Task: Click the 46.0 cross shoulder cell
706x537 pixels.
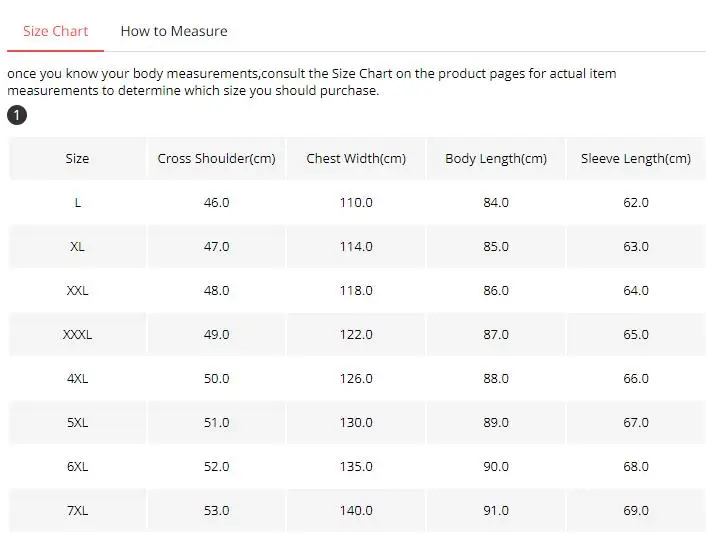Action: (216, 202)
